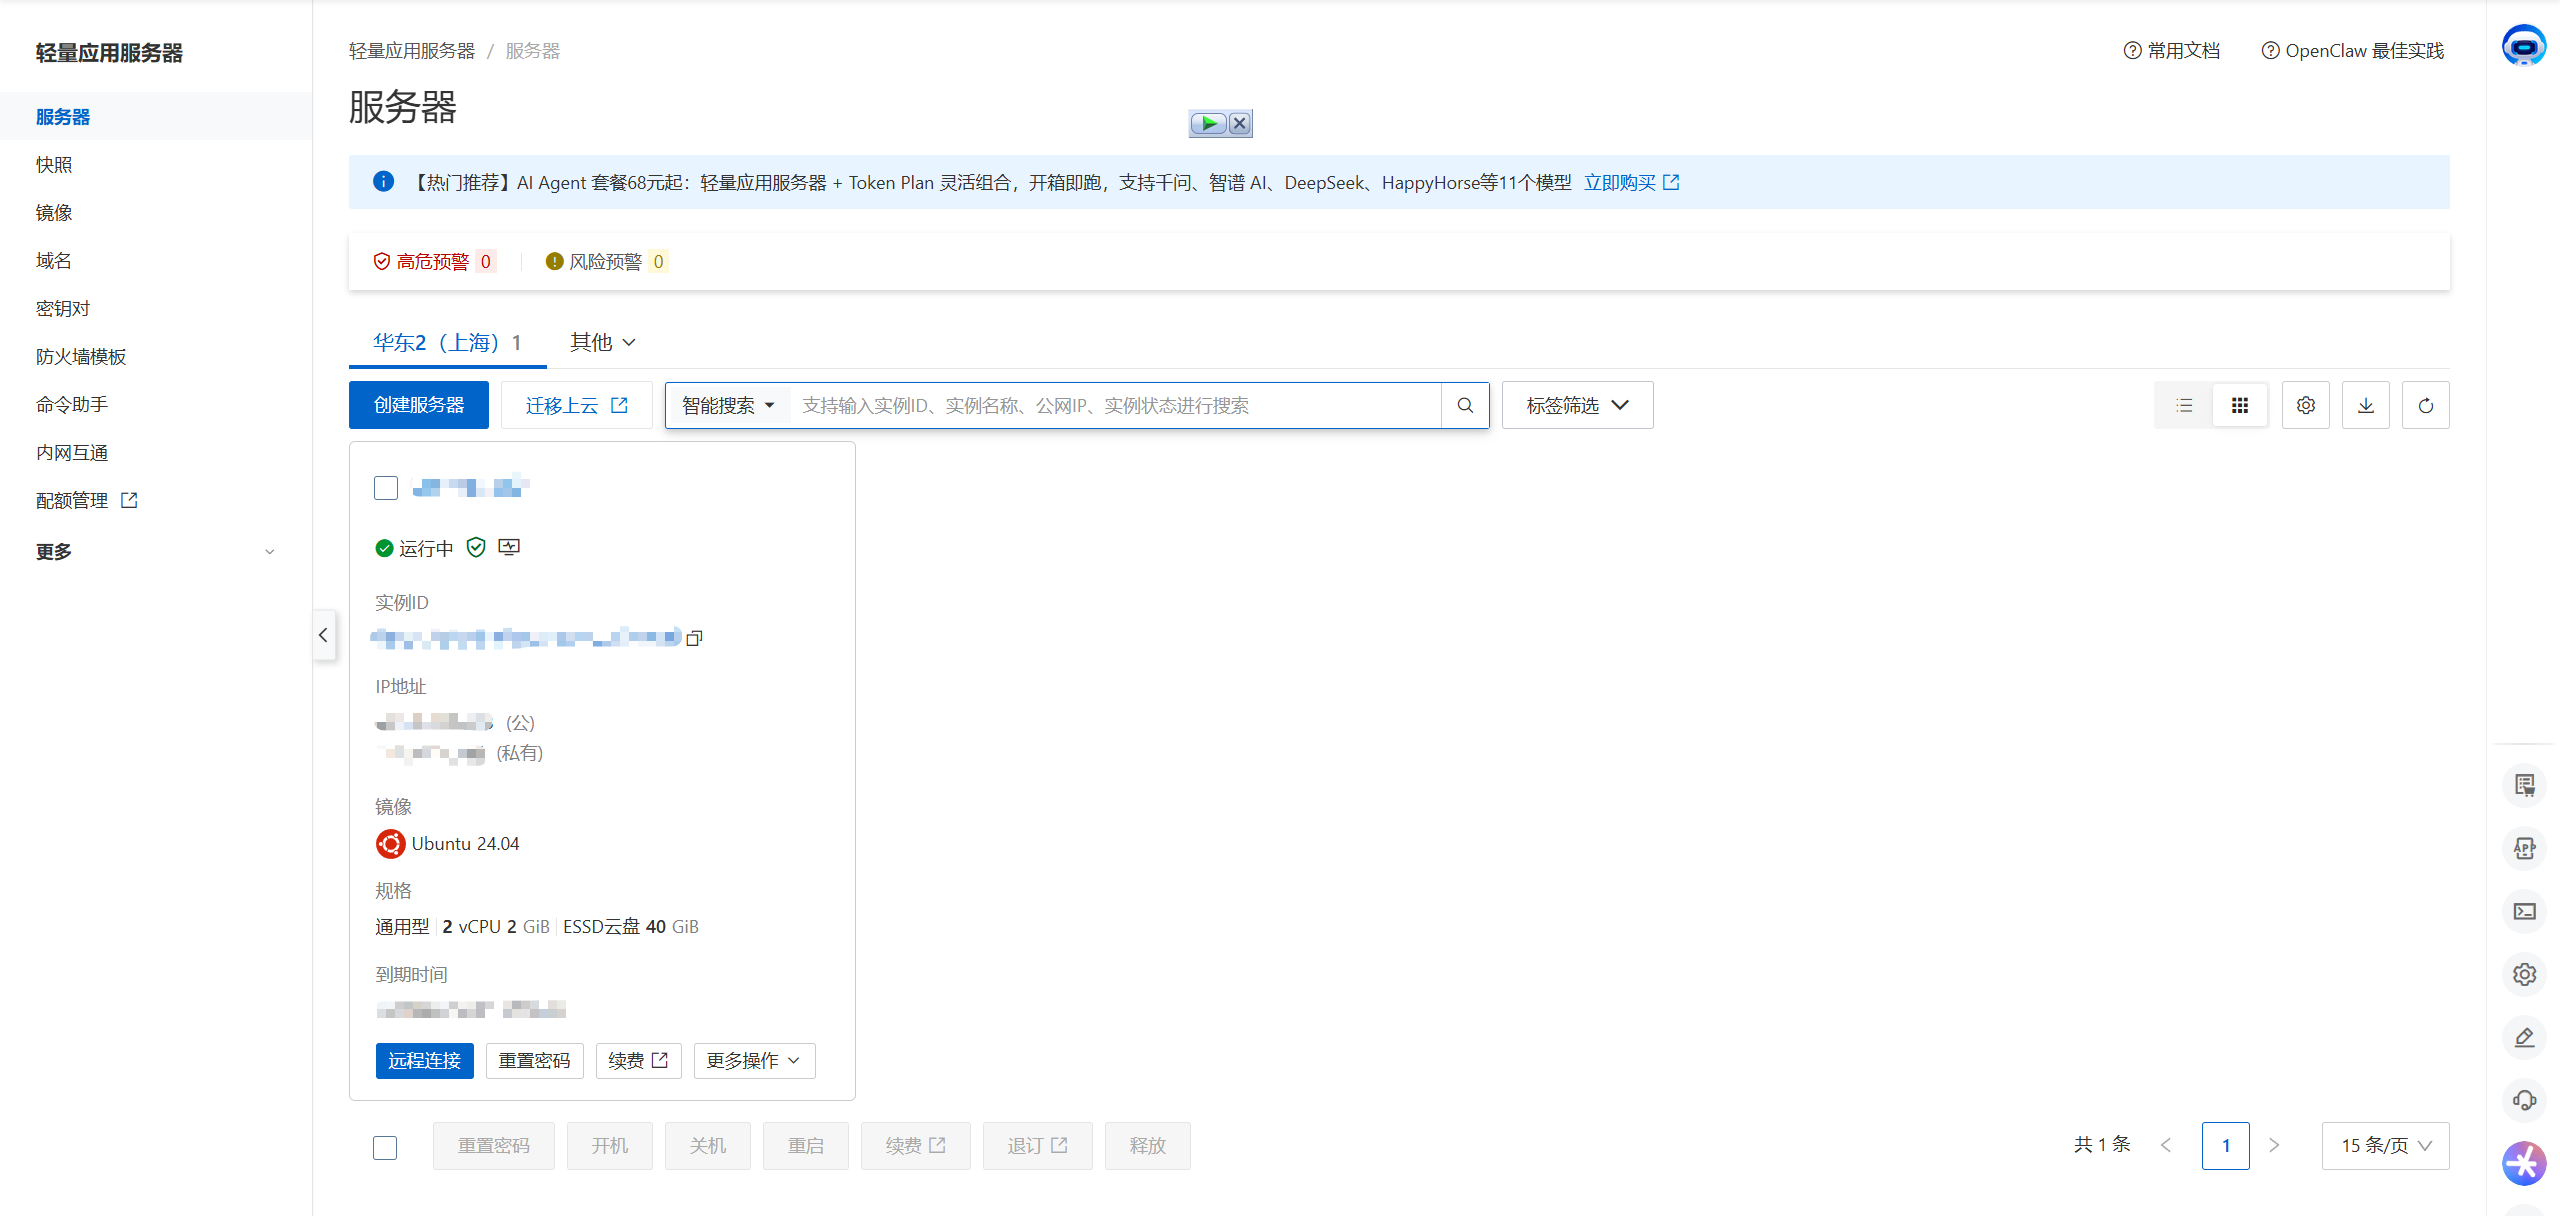The width and height of the screenshot is (2560, 1216).
Task: Open the Cloud Shell terminal icon
Action: [2525, 911]
